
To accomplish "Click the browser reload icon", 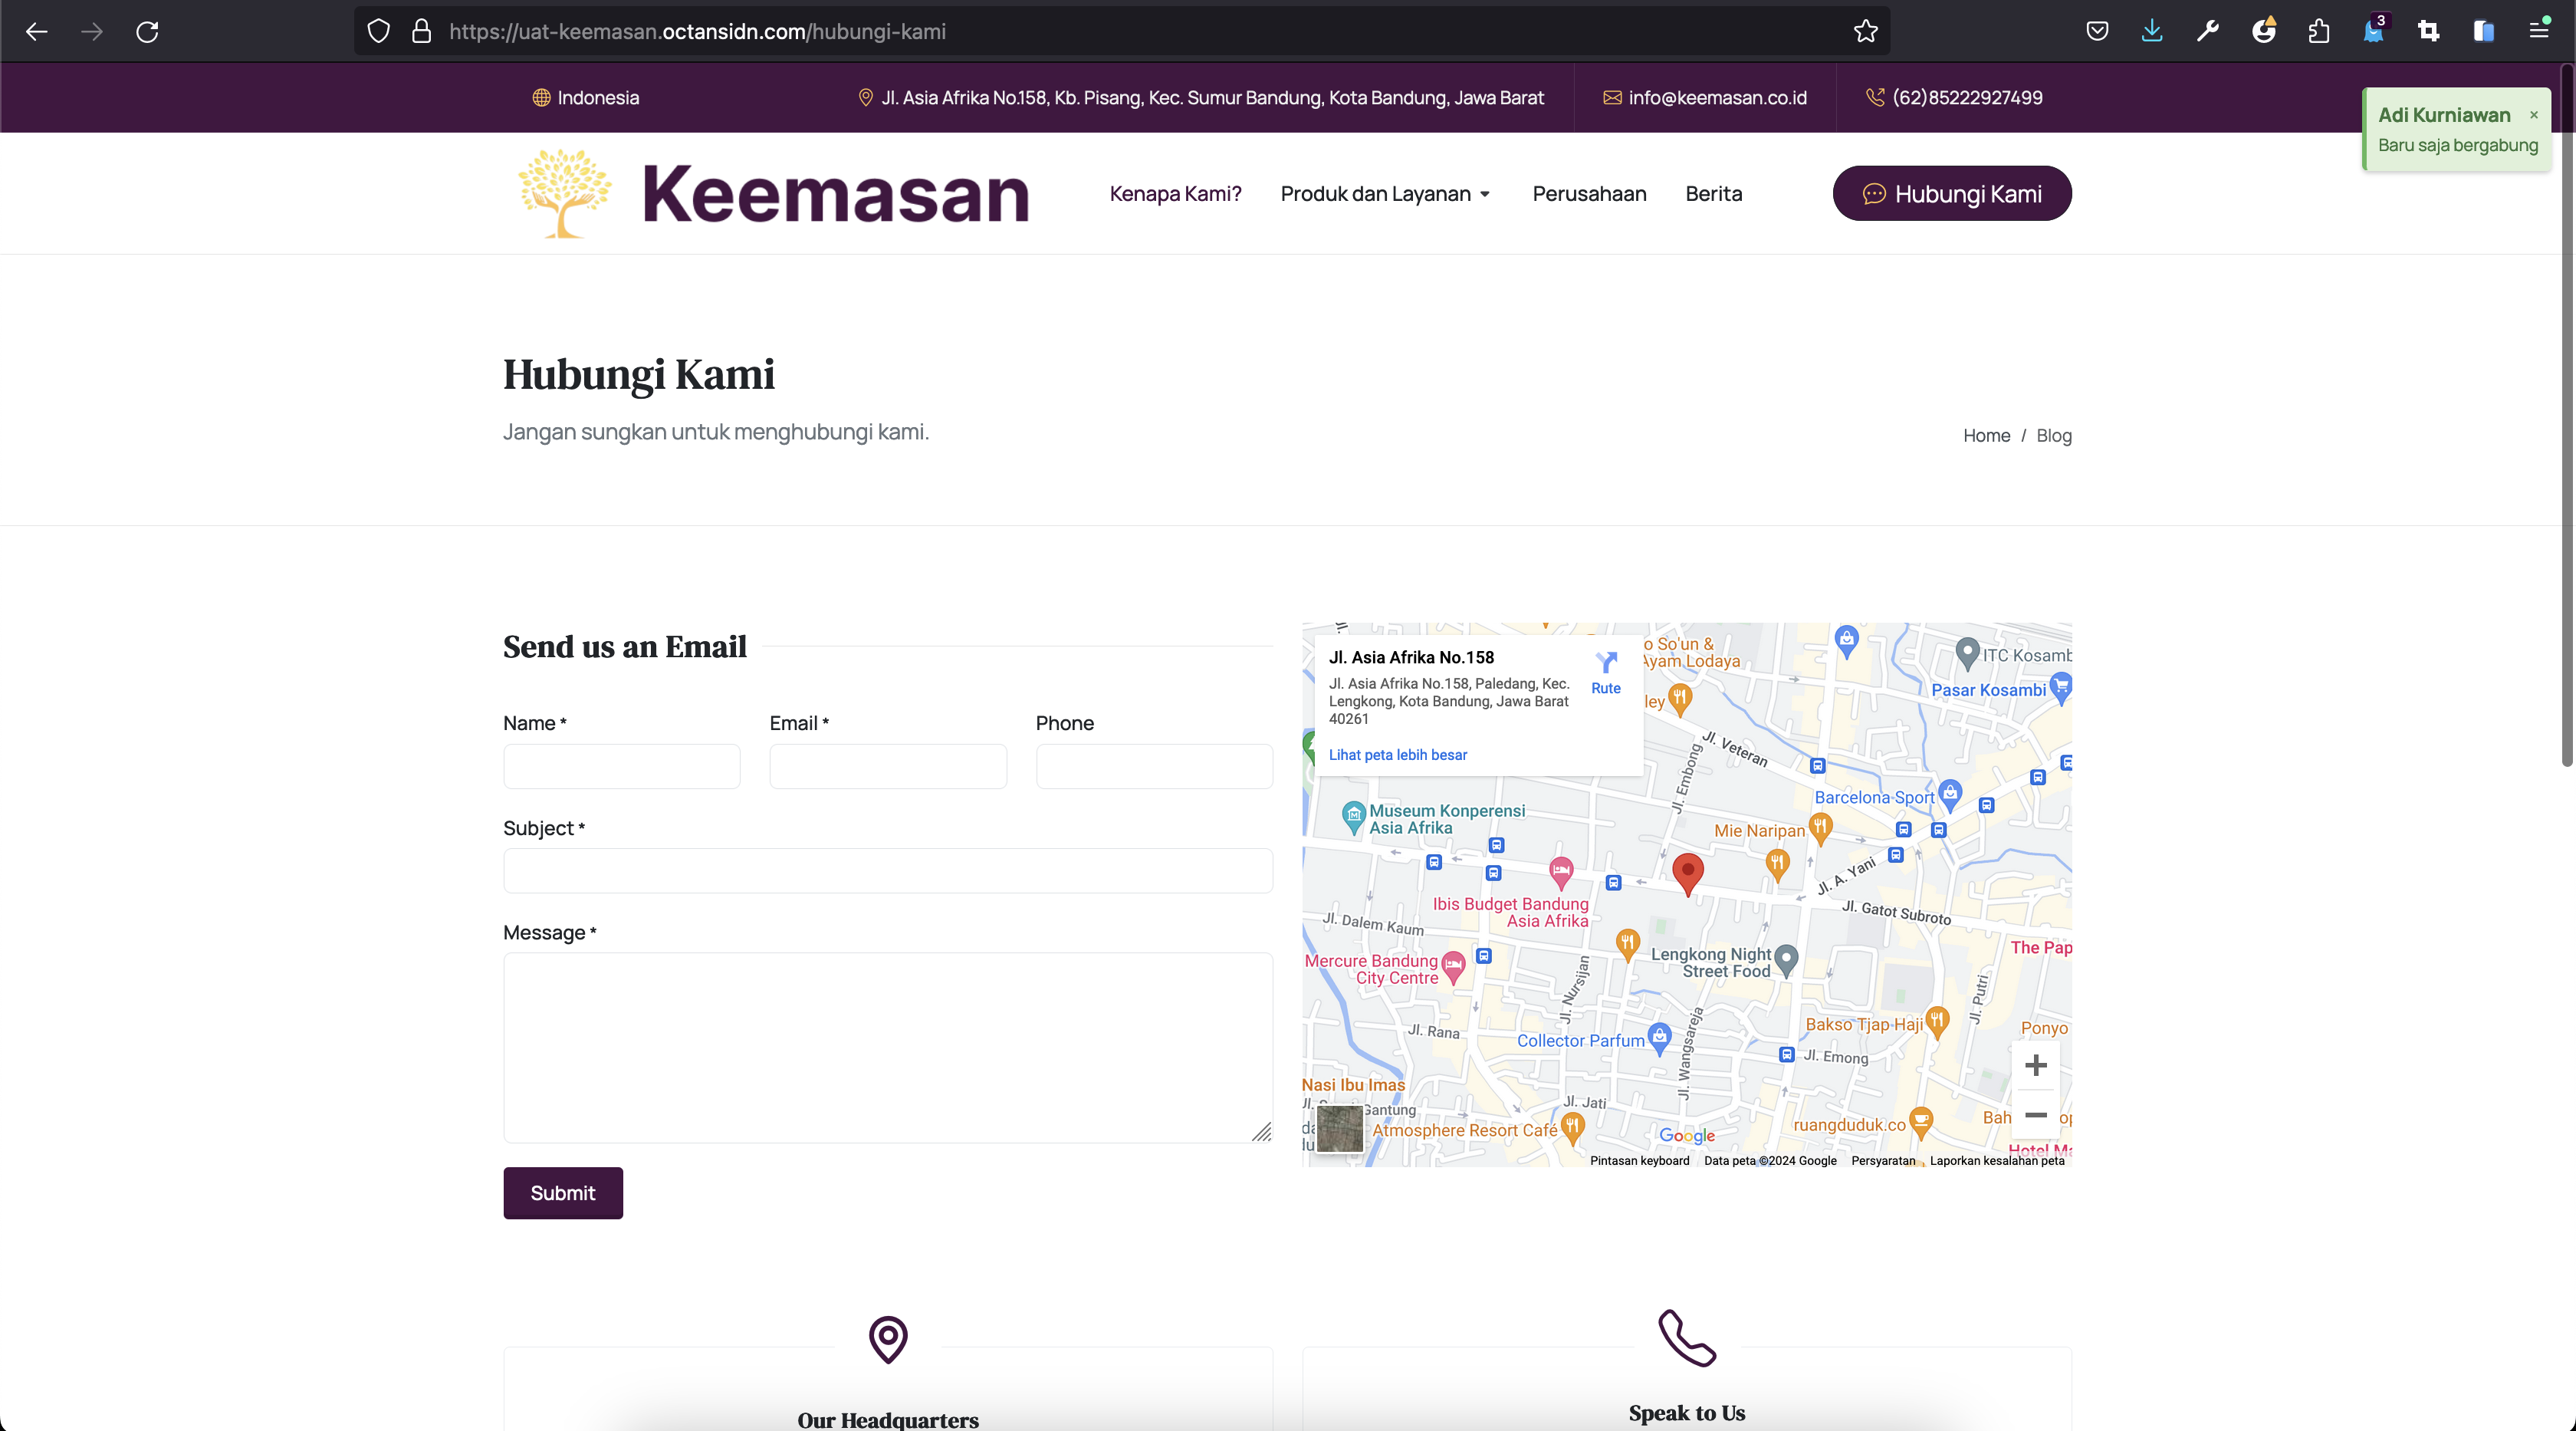I will tap(147, 32).
